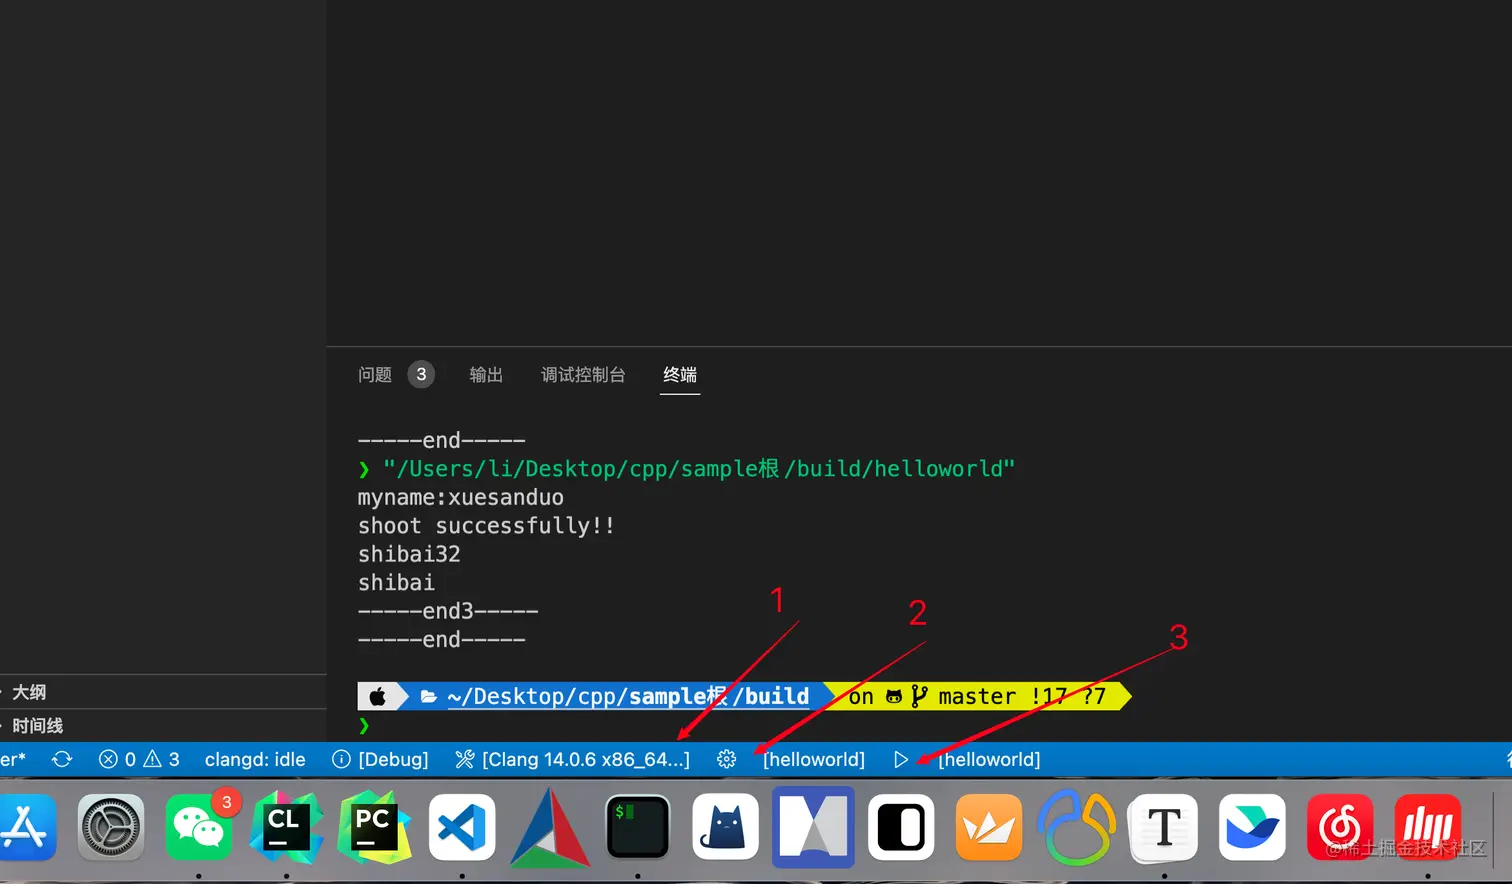Open the black cat app in dock
Image resolution: width=1512 pixels, height=884 pixels.
pyautogui.click(x=725, y=827)
